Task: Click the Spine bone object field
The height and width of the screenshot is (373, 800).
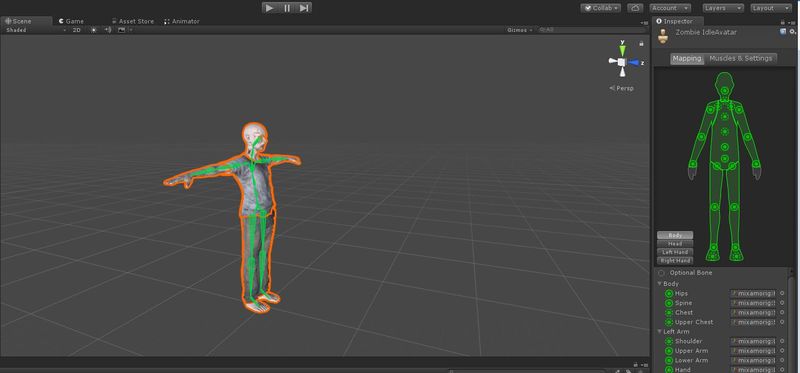Action: coord(753,303)
